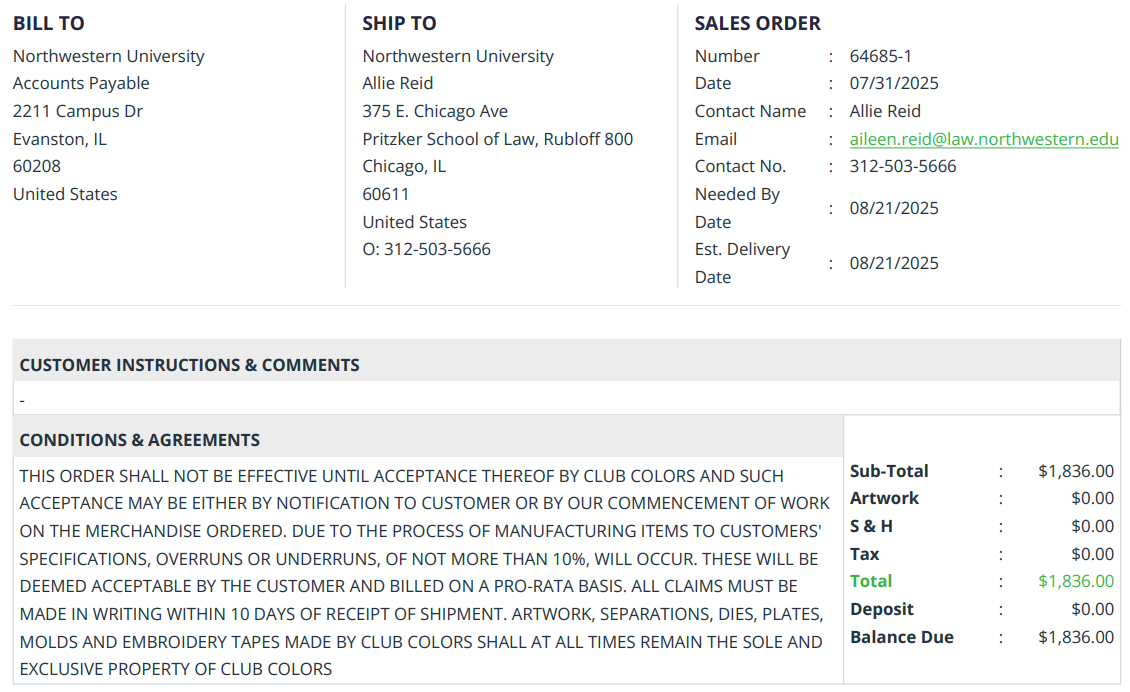The height and width of the screenshot is (692, 1130).
Task: Click the Balance Due label
Action: click(901, 637)
